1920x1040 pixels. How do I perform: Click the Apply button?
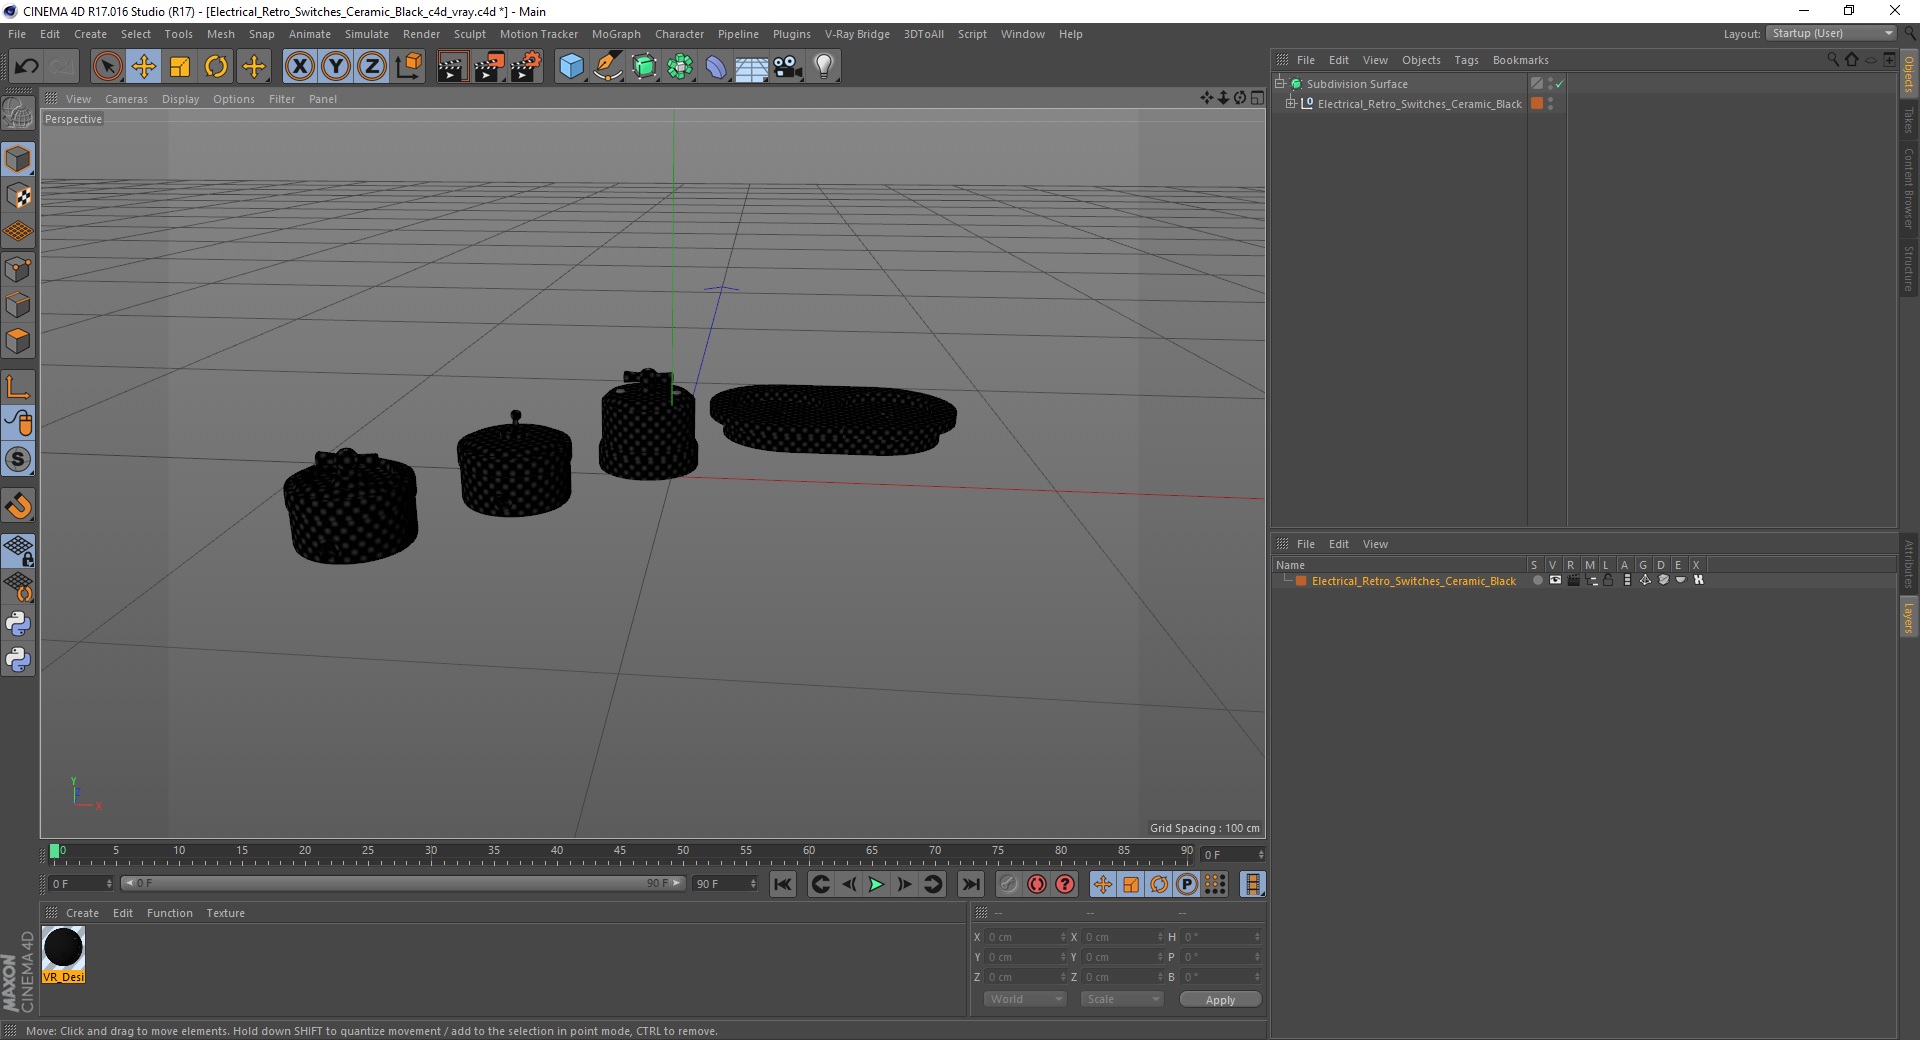(x=1220, y=999)
